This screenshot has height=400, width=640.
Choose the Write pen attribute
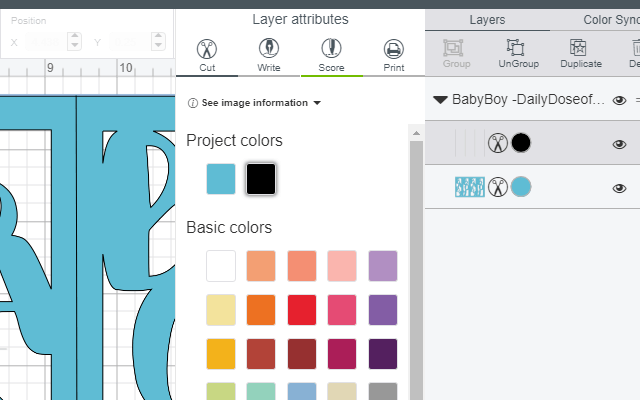click(x=269, y=56)
